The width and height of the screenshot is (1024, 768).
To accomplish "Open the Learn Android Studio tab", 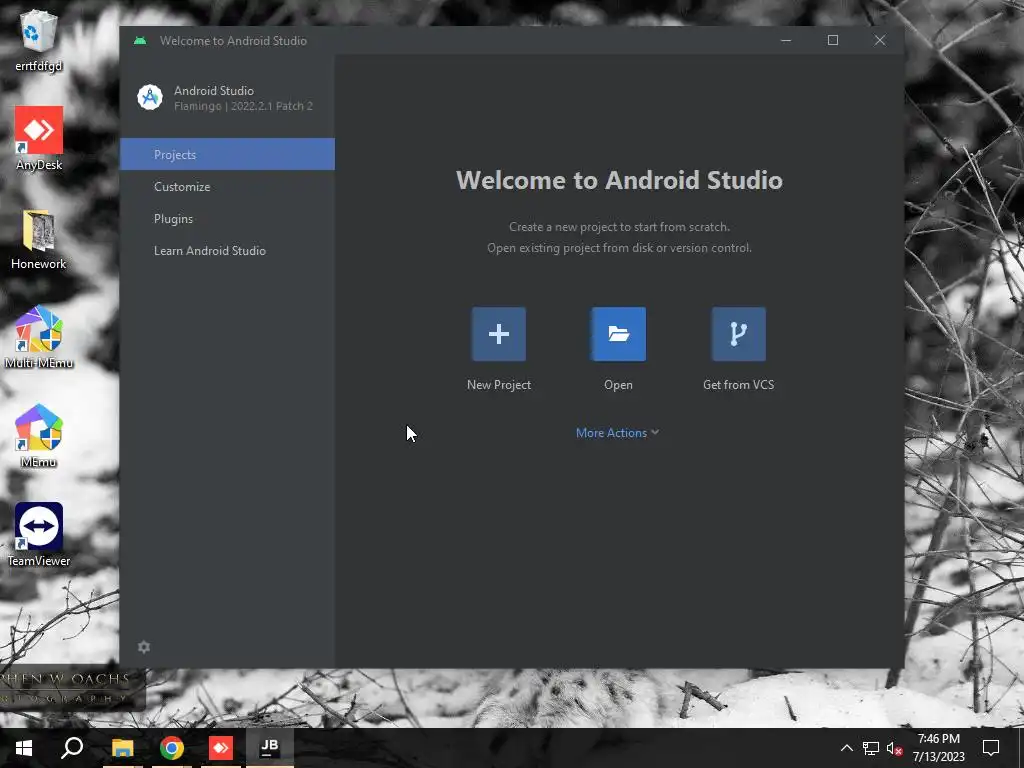I will click(227, 250).
